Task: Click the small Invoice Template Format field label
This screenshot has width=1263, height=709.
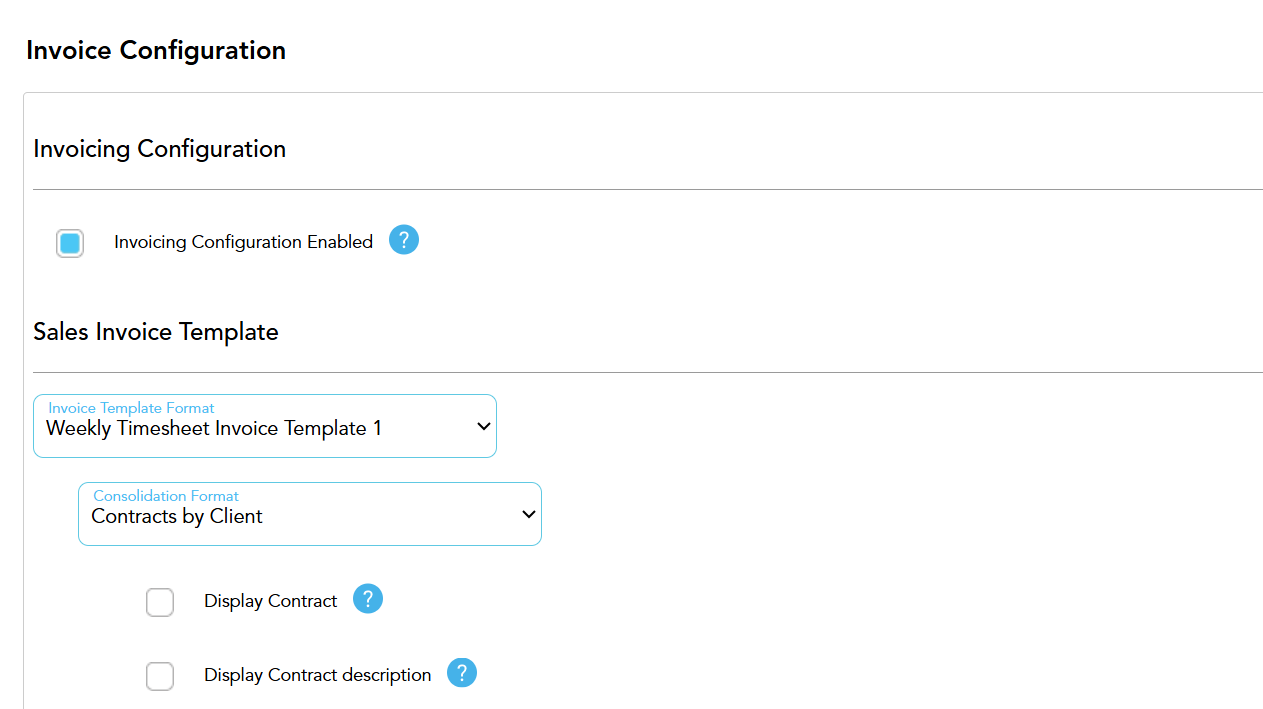Action: [x=131, y=408]
